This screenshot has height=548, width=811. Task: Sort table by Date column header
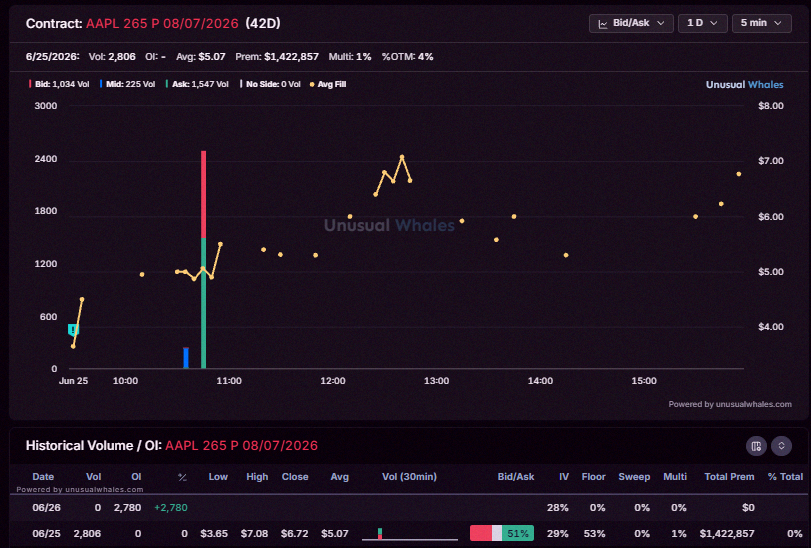(x=43, y=477)
